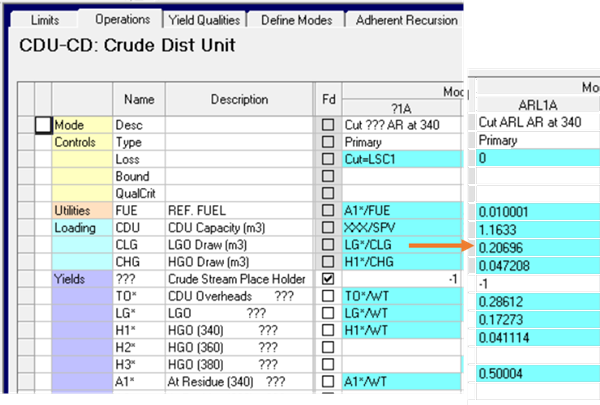The height and width of the screenshot is (405, 600).
Task: Tick Fd checkbox for A1* At Residue row
Action: 329,381
